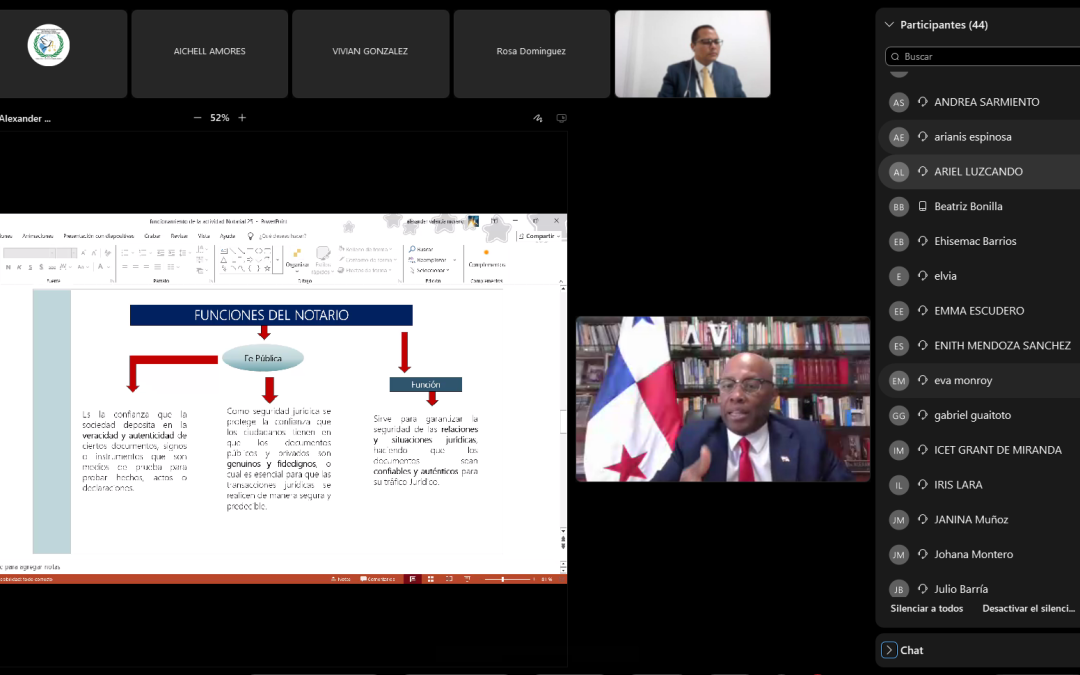Expand the Chat panel
The width and height of the screenshot is (1080, 675).
pyautogui.click(x=889, y=650)
